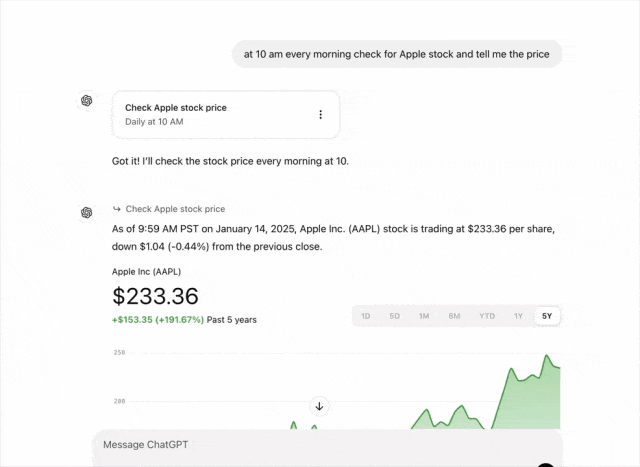Click the "Check Apple stock price" label above response

(x=175, y=209)
